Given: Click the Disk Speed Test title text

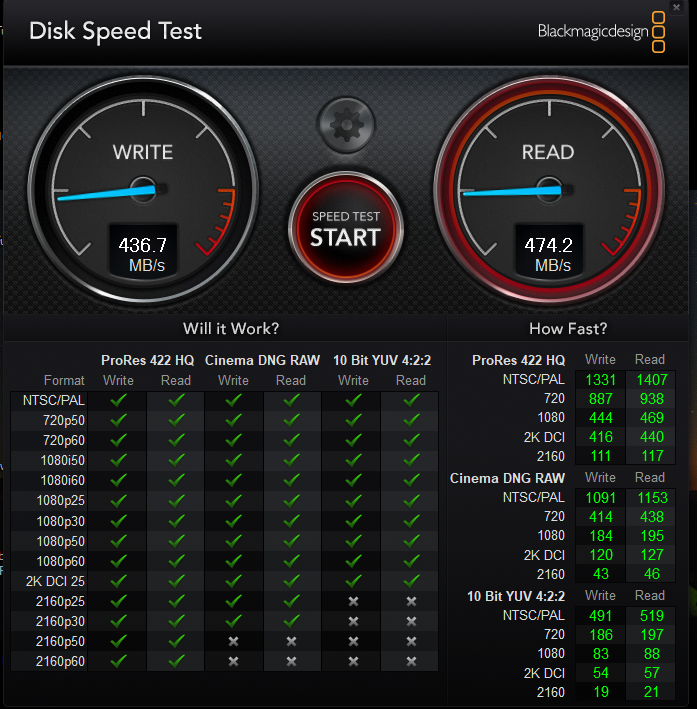Looking at the screenshot, I should pyautogui.click(x=115, y=31).
